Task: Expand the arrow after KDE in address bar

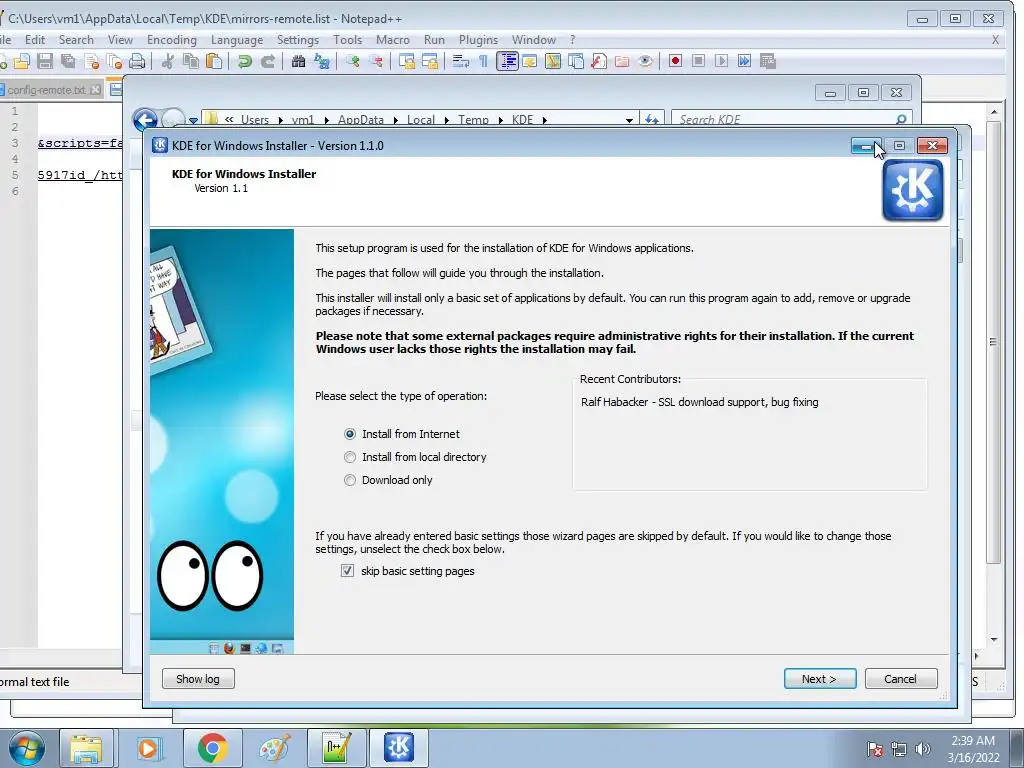Action: pos(545,120)
